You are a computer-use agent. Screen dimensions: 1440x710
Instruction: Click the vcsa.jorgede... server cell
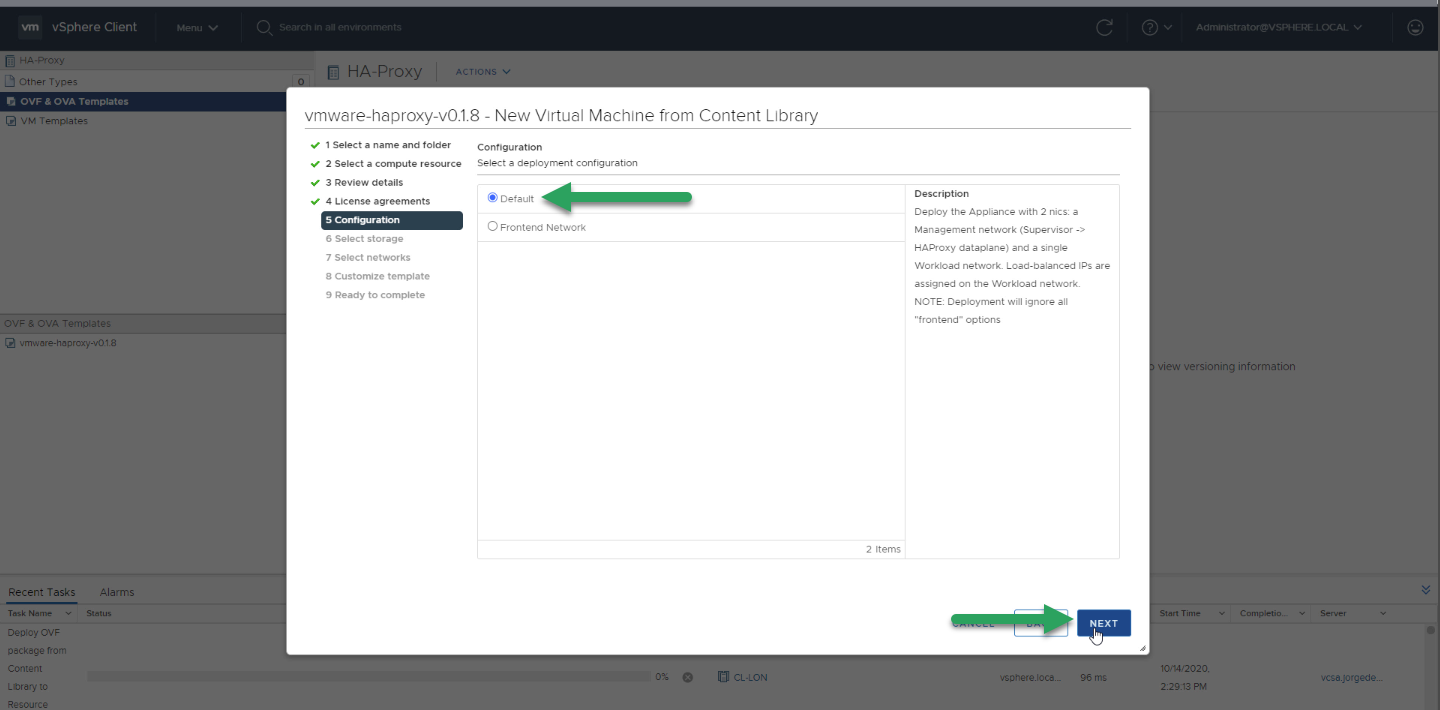coord(1350,677)
